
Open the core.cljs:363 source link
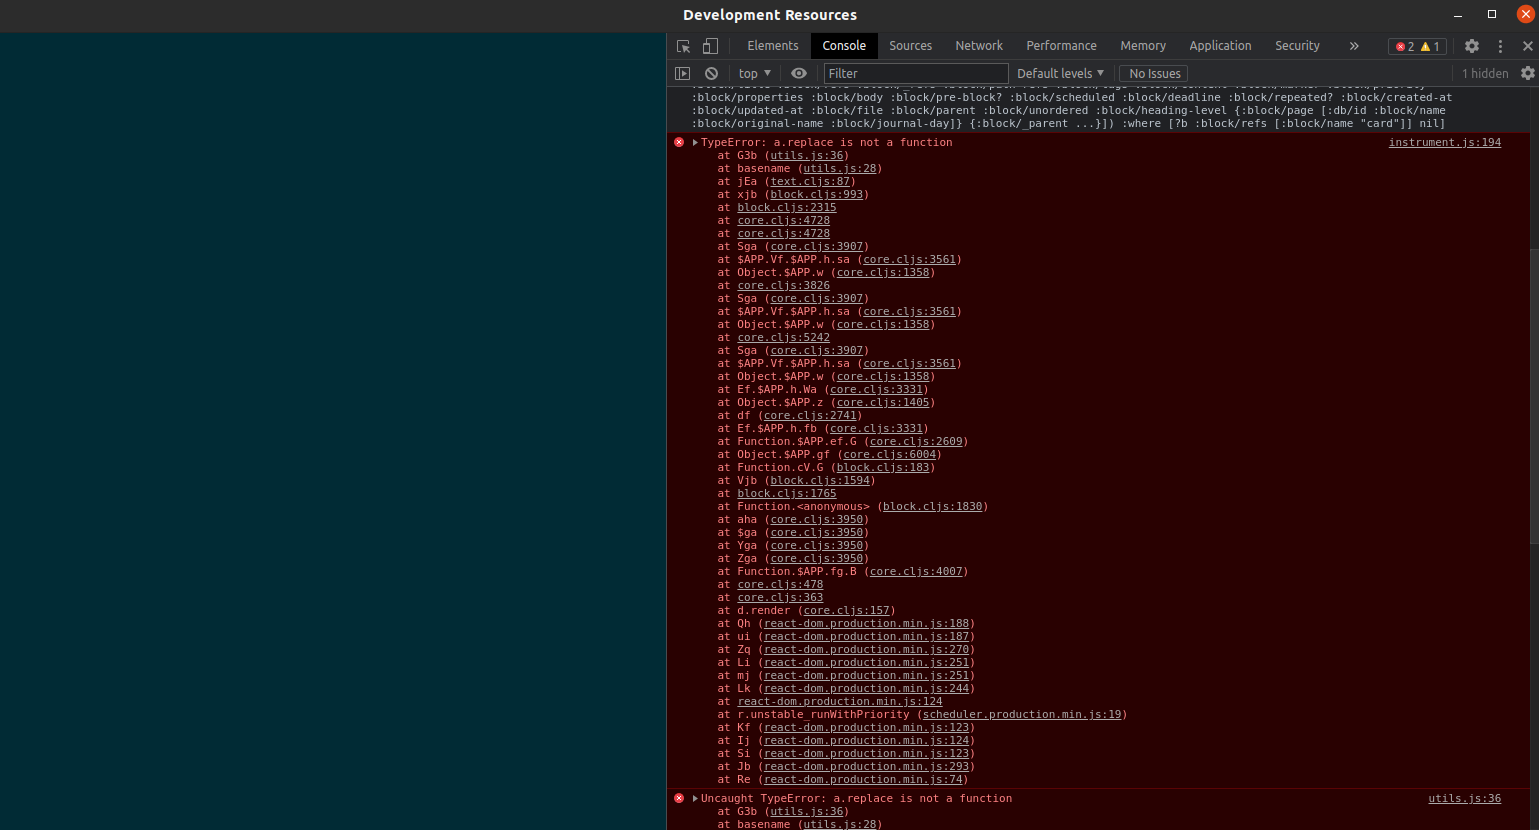pos(780,598)
